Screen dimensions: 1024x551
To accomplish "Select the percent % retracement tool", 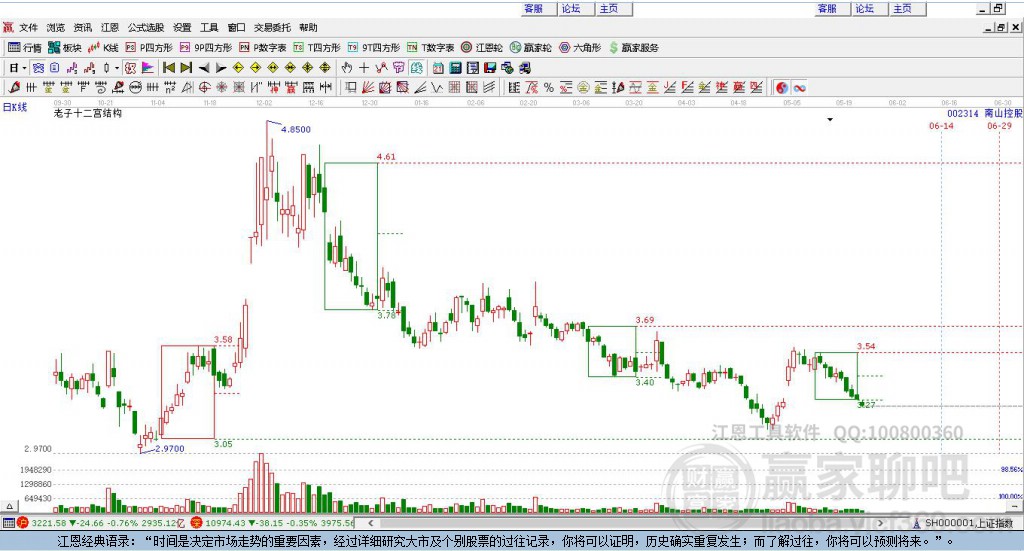I will [549, 87].
